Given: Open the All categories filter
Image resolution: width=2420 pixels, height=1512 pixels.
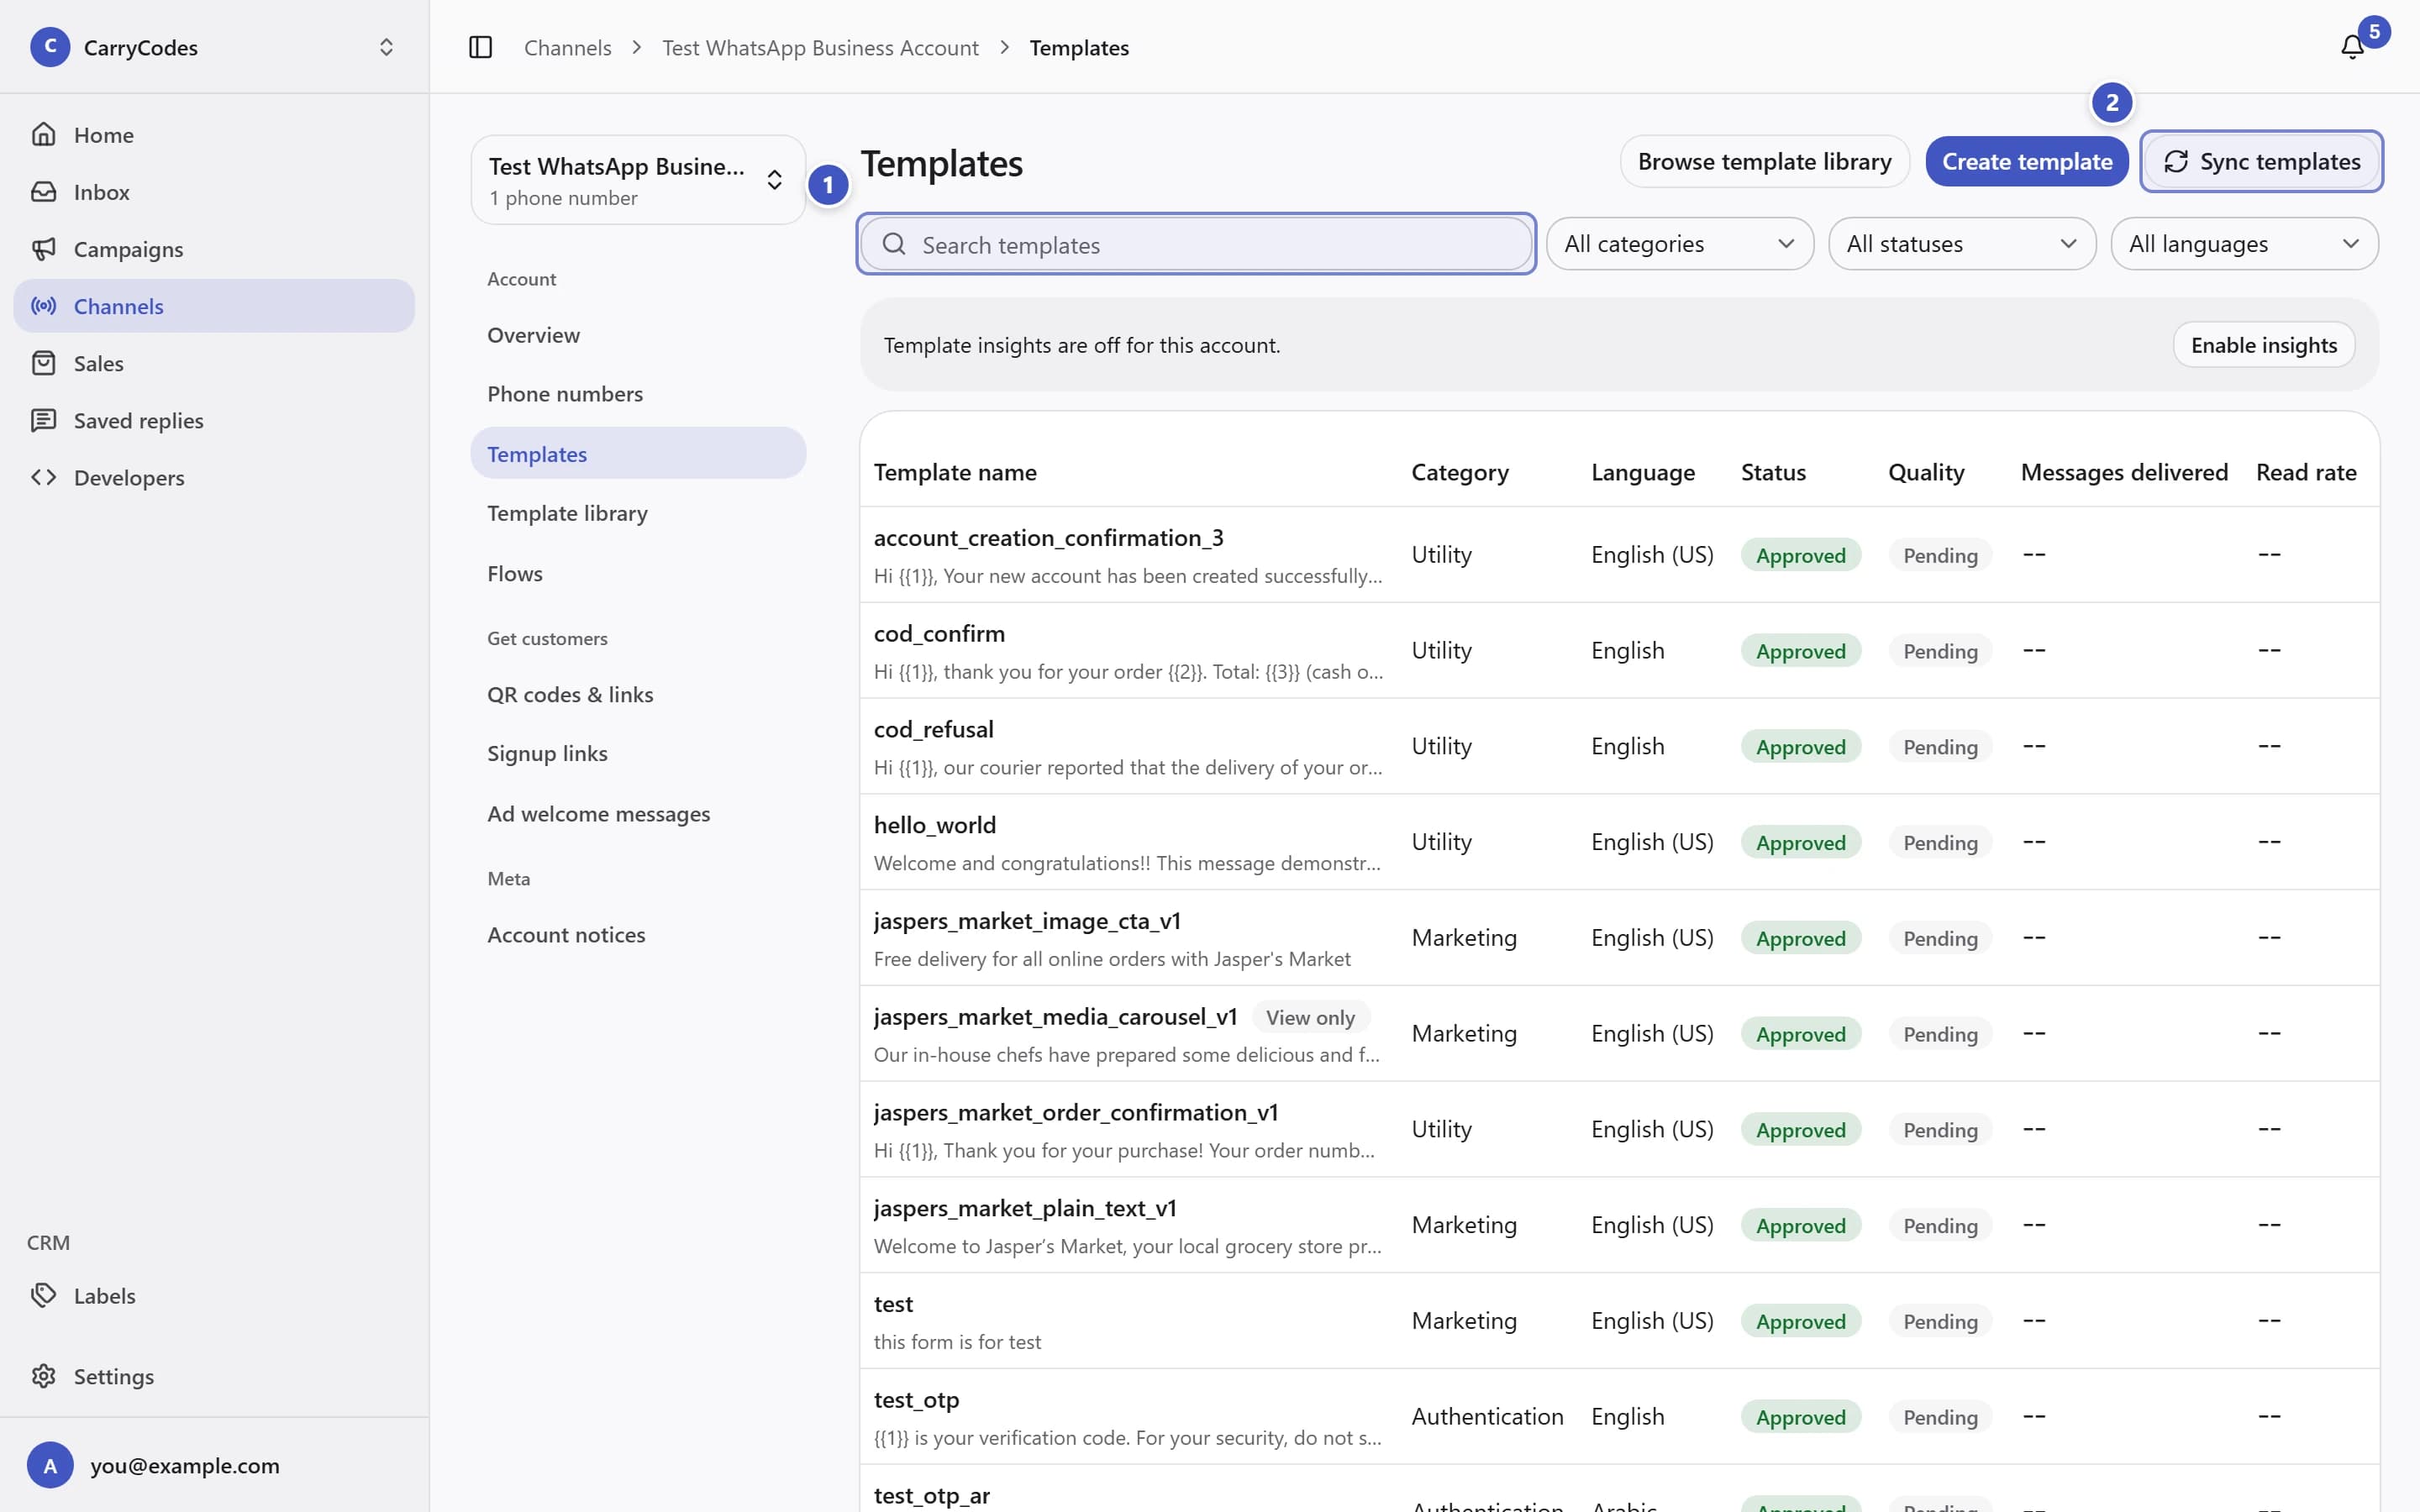Looking at the screenshot, I should pyautogui.click(x=1679, y=243).
